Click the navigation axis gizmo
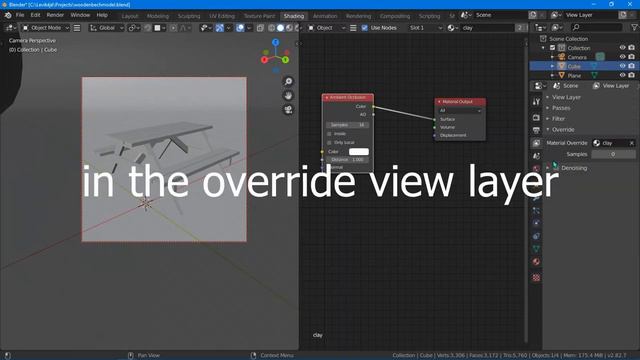The image size is (640, 360). [276, 56]
